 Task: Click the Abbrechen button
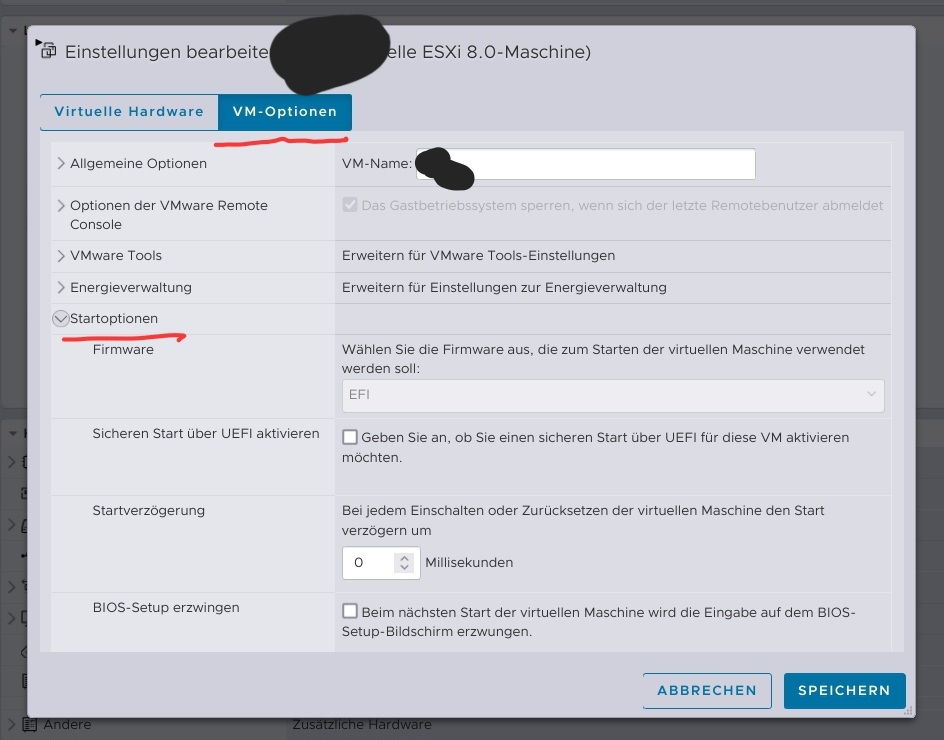click(707, 691)
